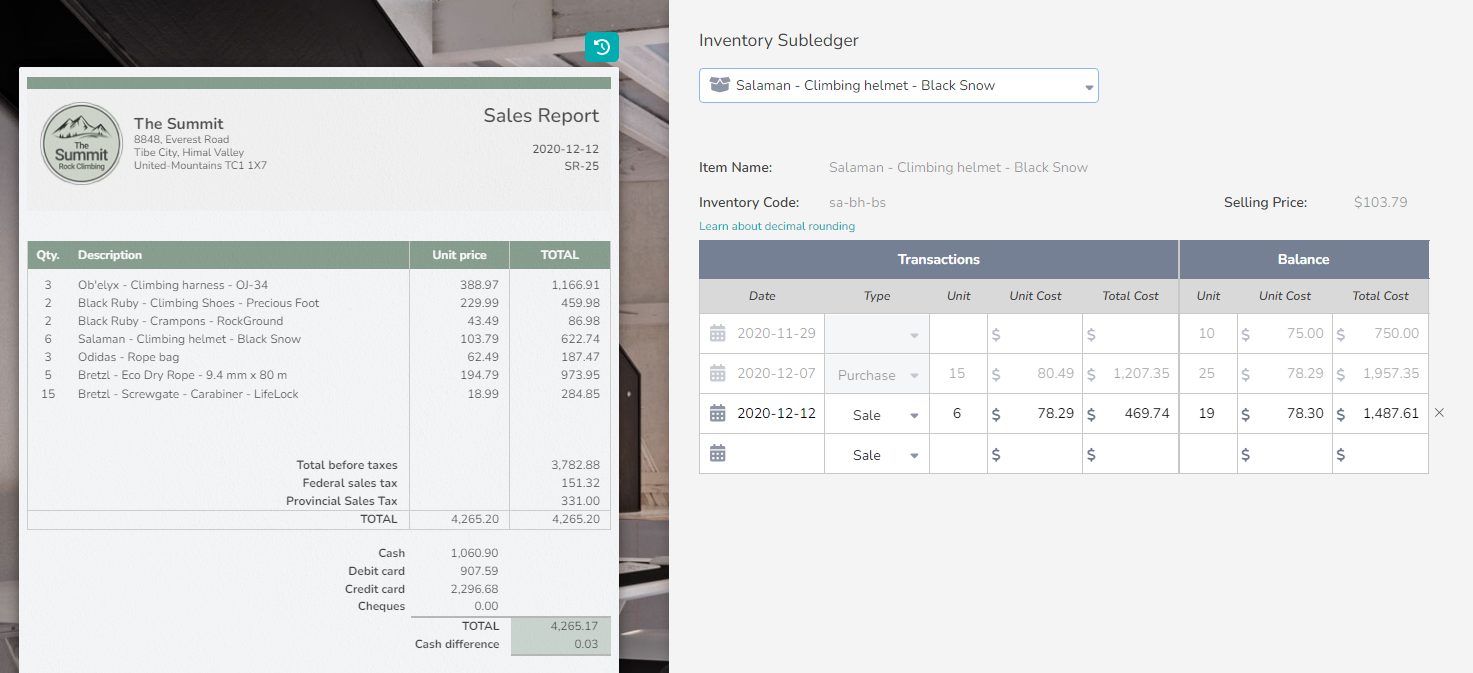Click report number SR-25
1473x673 pixels.
[x=582, y=166]
